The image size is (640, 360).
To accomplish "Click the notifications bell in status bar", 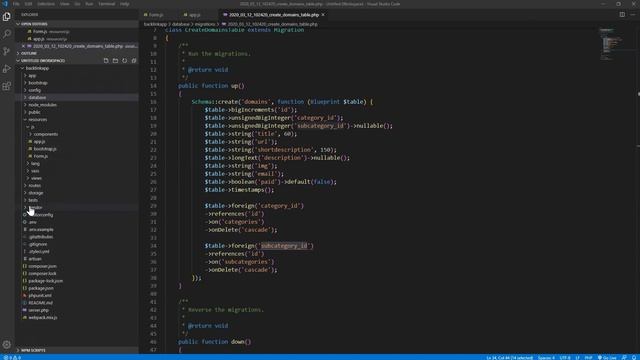I will point(634,358).
